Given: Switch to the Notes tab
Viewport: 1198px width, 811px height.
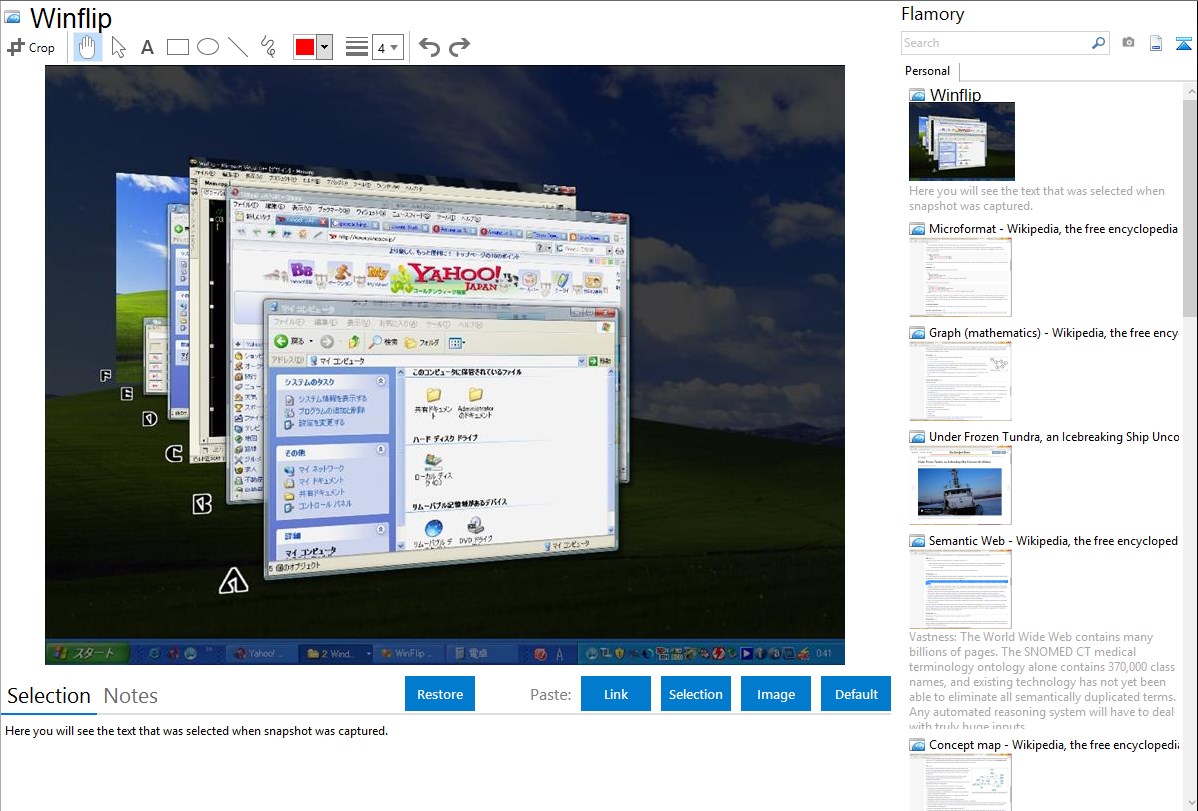Looking at the screenshot, I should pyautogui.click(x=131, y=696).
